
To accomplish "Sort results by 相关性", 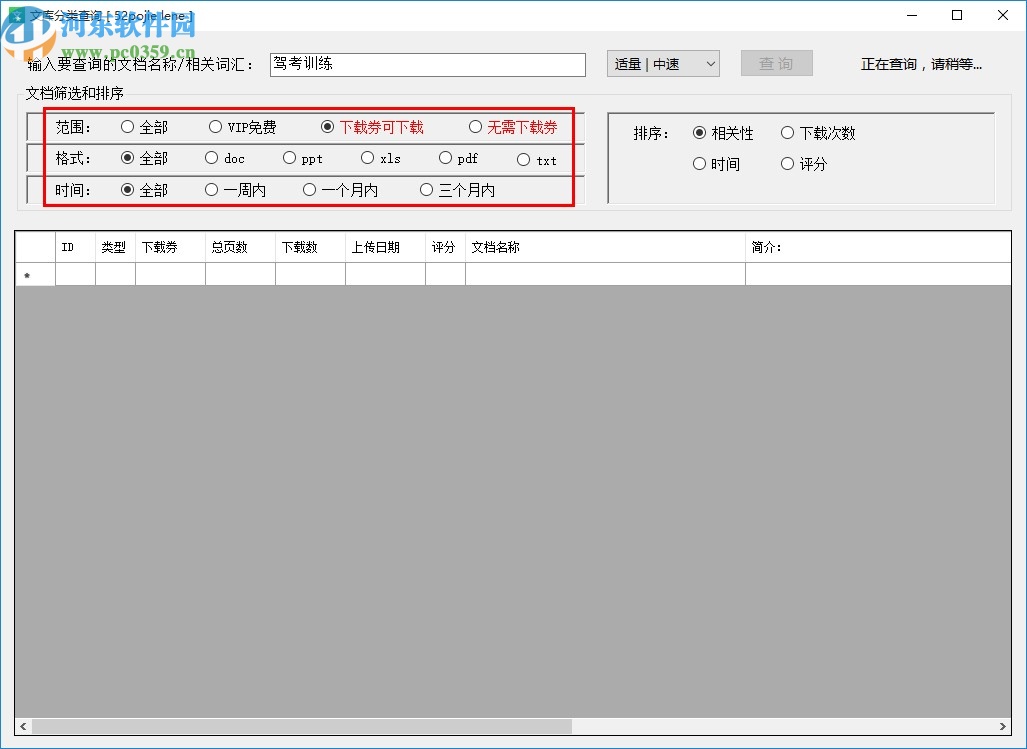I will (x=722, y=133).
